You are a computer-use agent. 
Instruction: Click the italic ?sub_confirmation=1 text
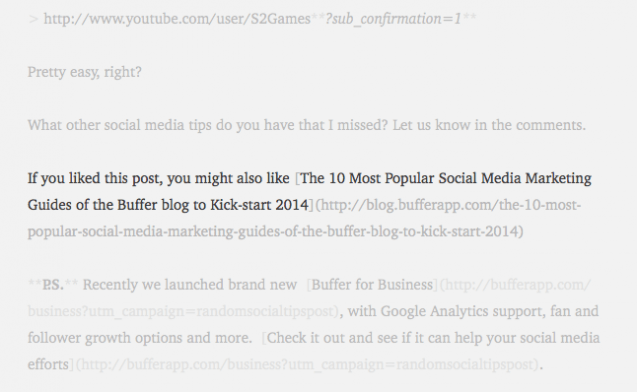(394, 19)
